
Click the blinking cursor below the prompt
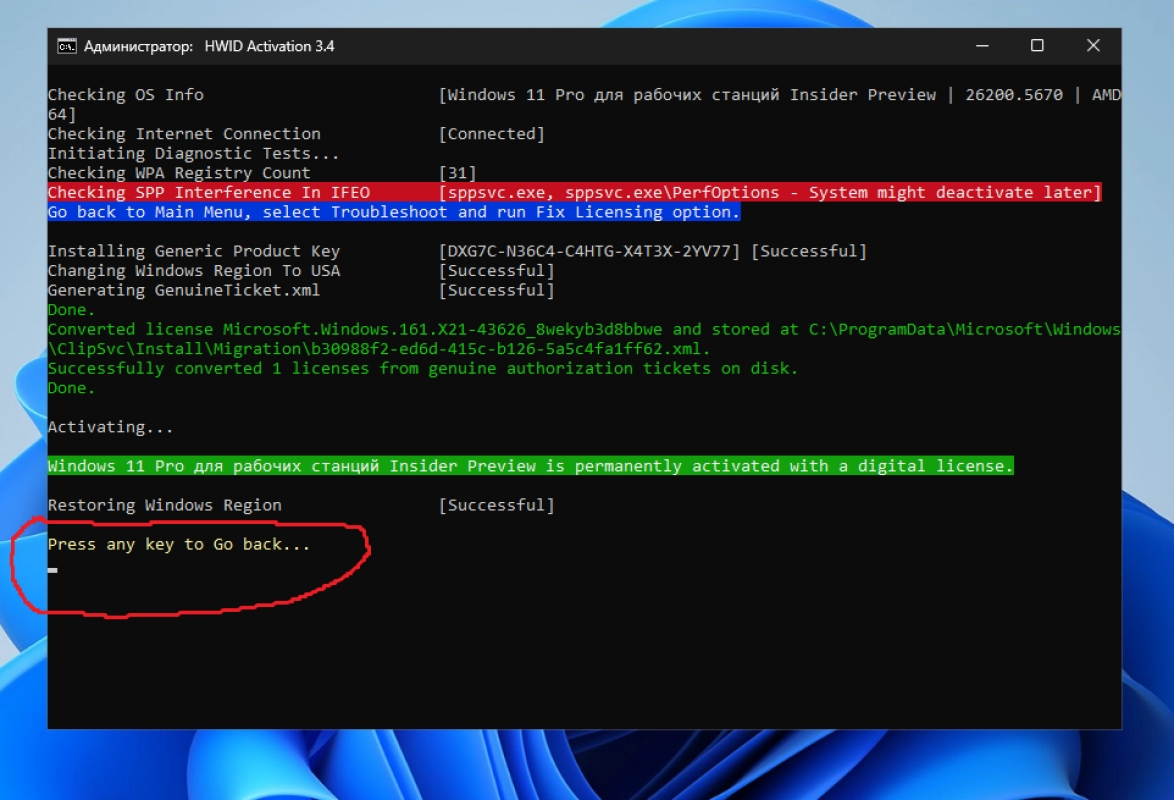click(x=52, y=571)
